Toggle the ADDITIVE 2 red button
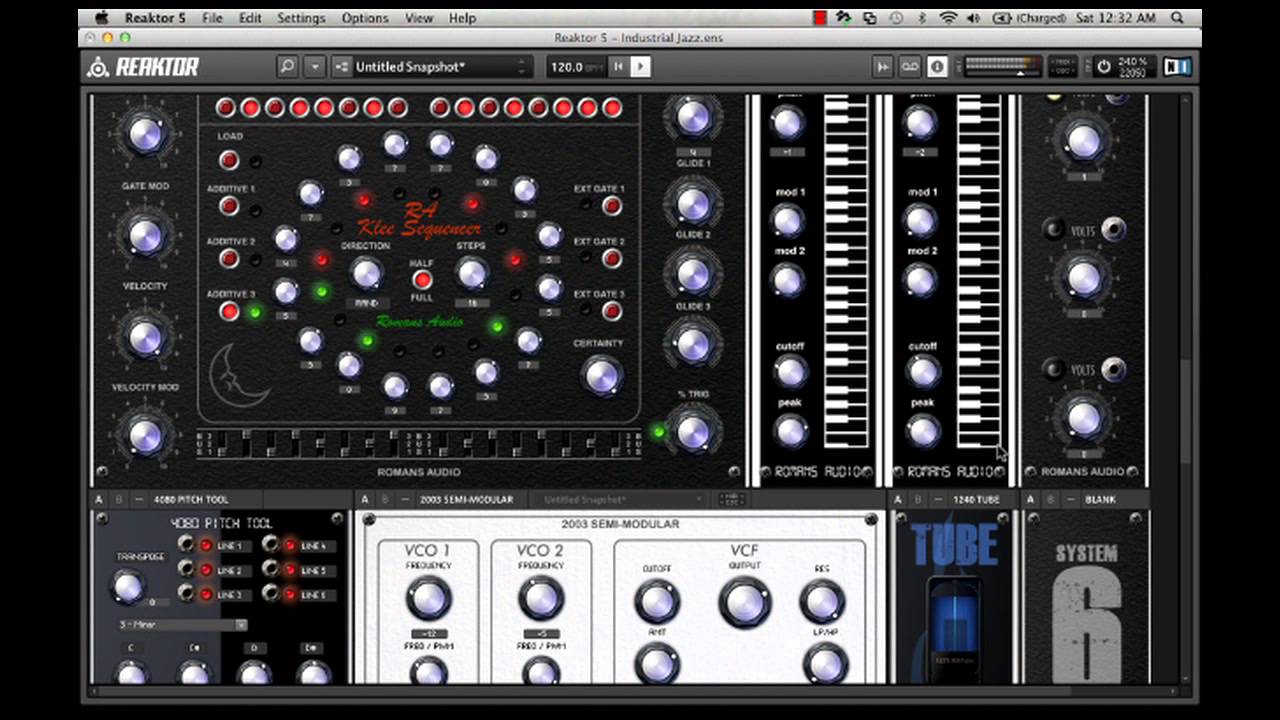 229,258
